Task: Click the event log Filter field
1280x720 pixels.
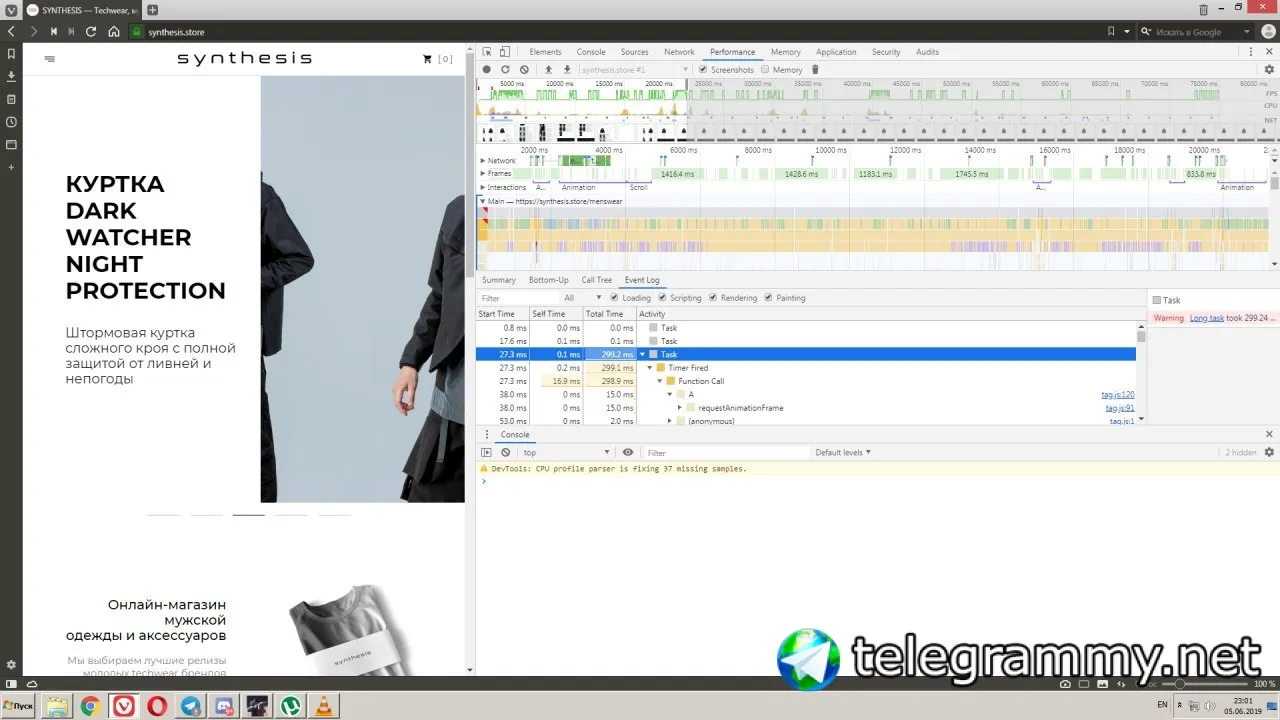Action: coord(517,298)
